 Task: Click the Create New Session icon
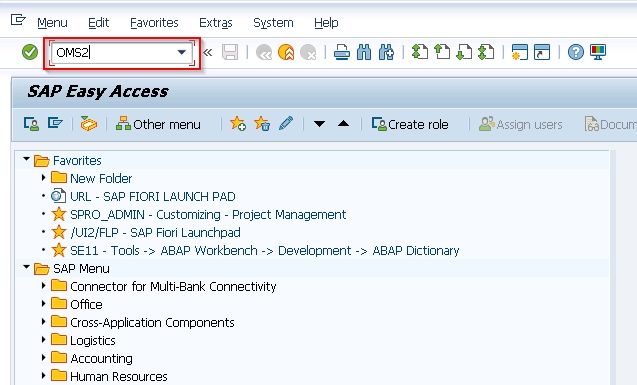tap(520, 52)
